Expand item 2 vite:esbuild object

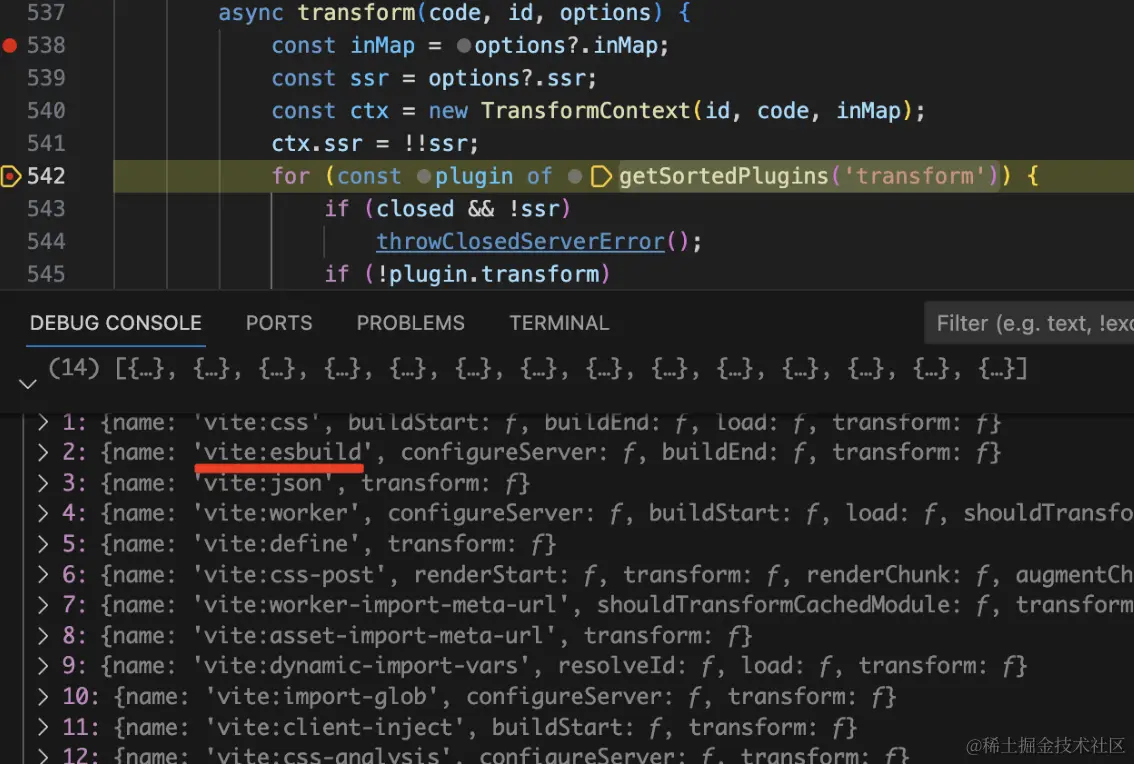click(43, 453)
